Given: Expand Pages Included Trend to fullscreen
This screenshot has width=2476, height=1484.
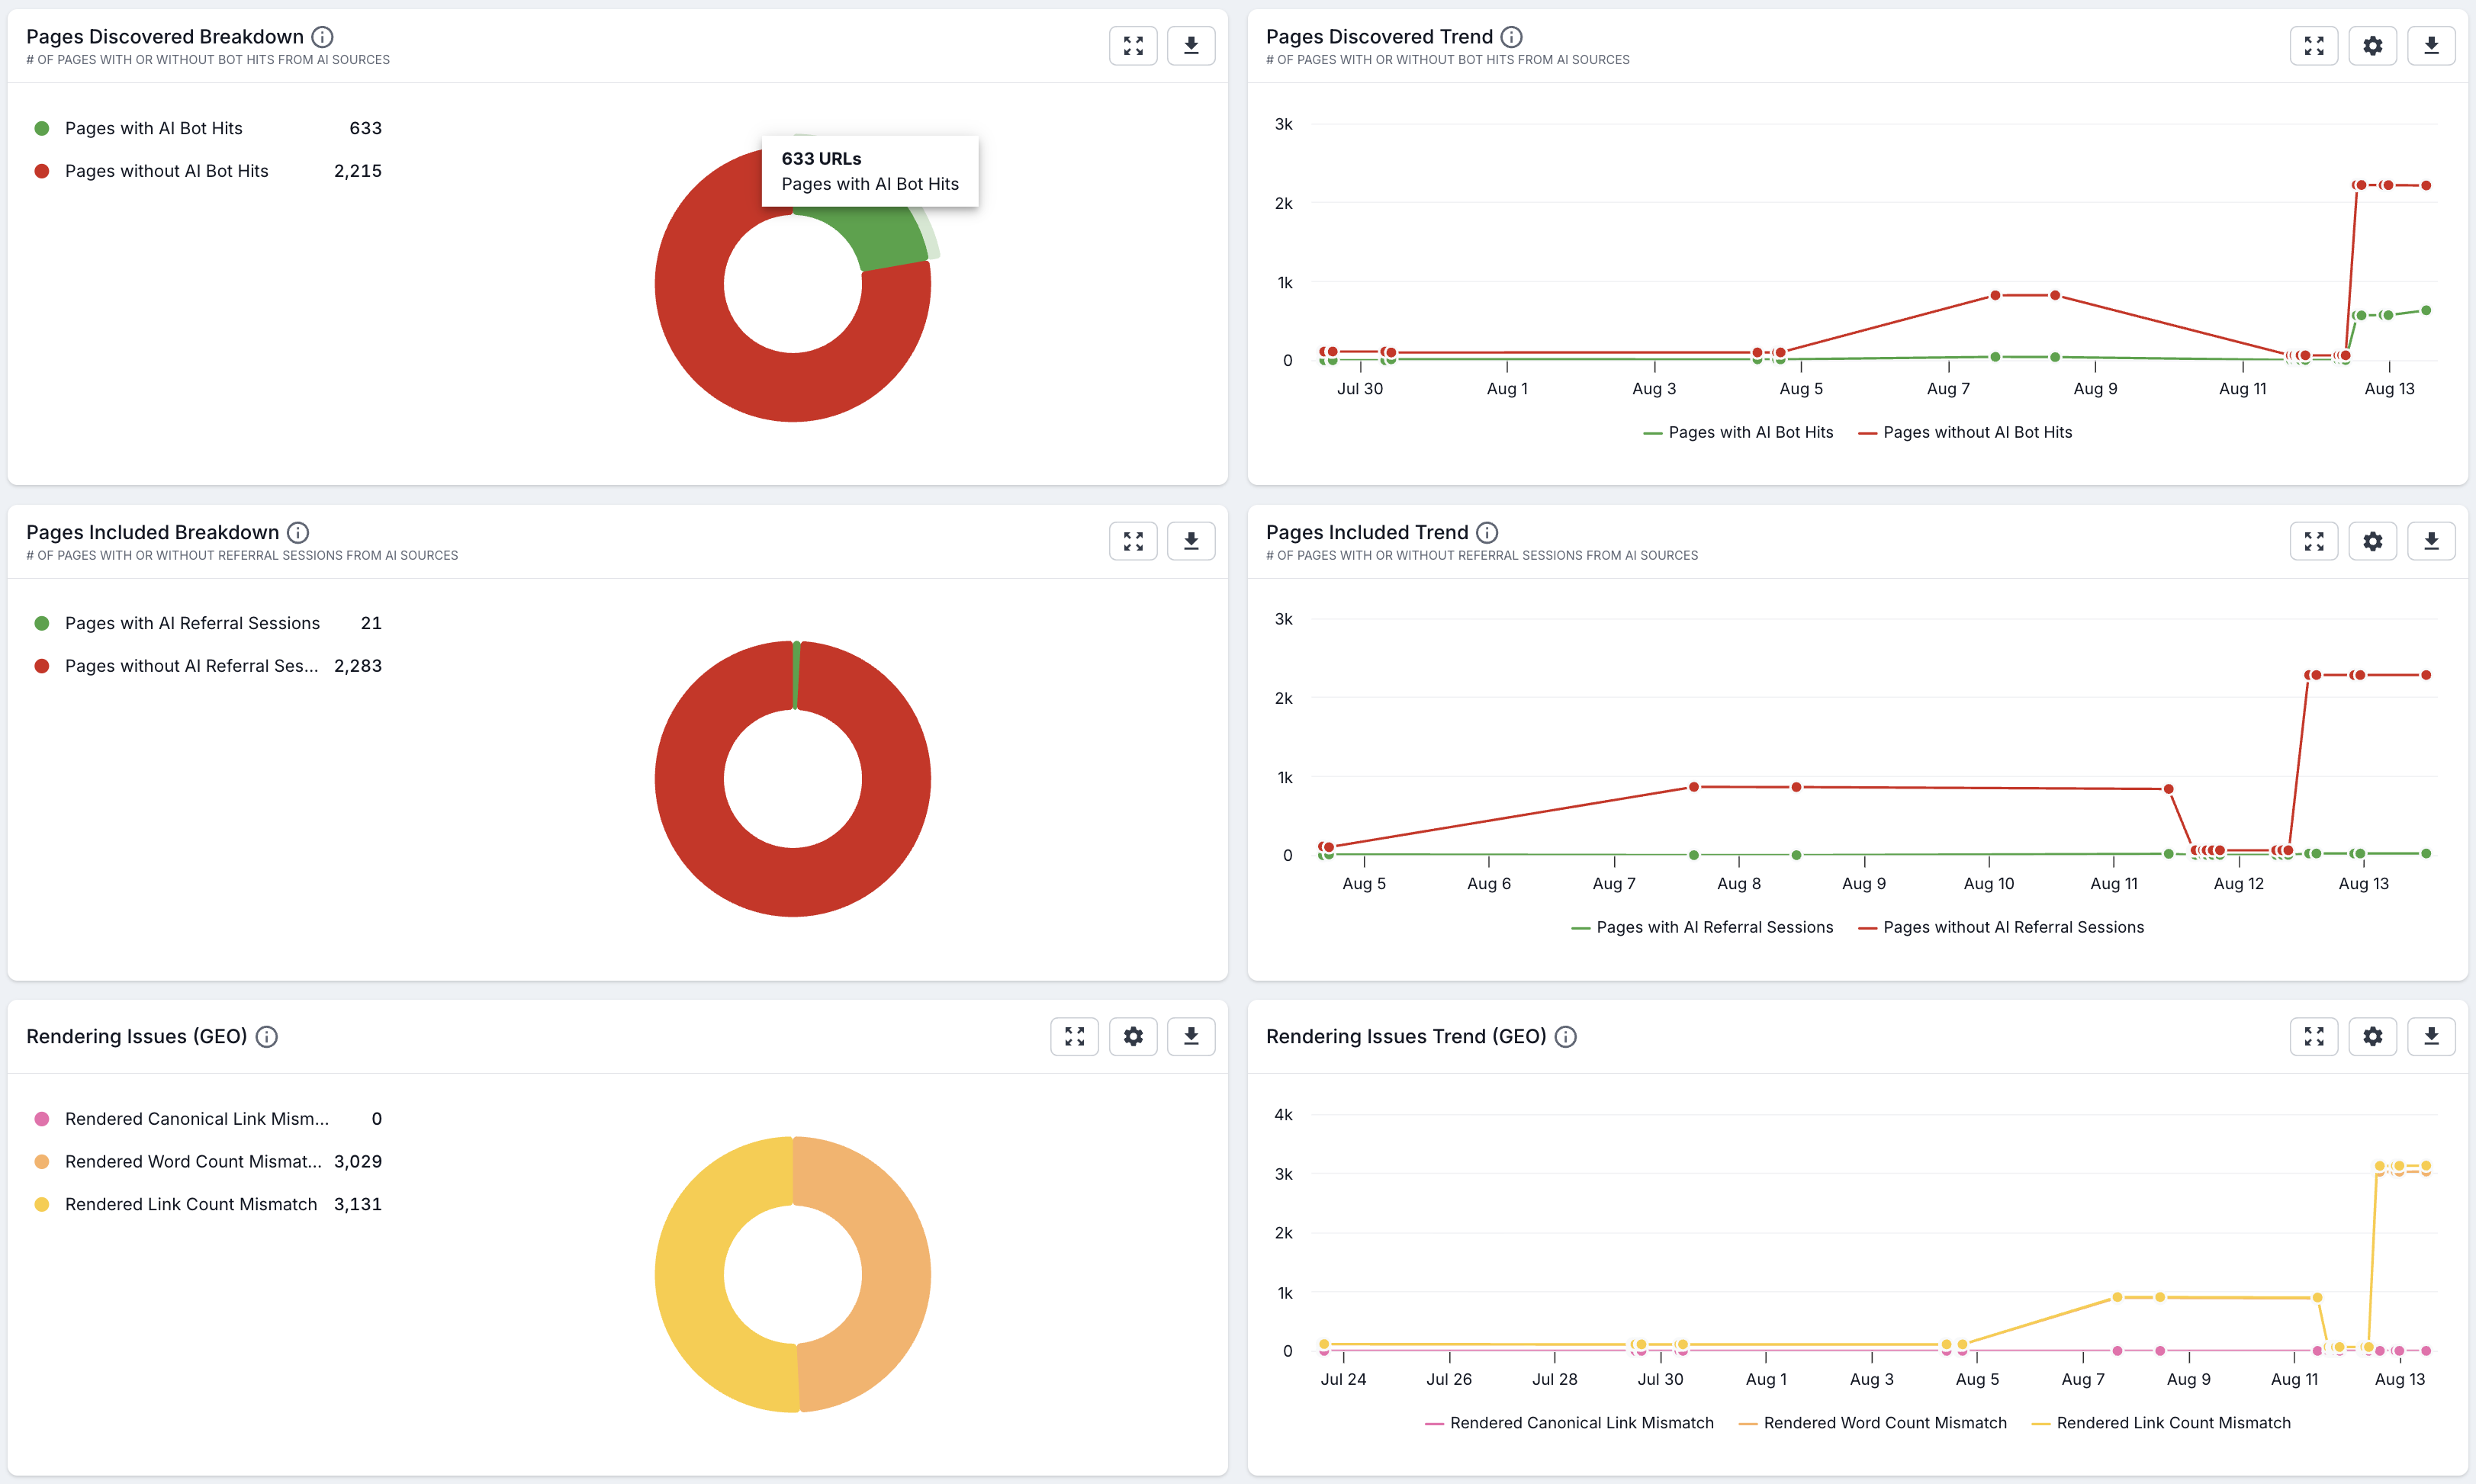Looking at the screenshot, I should pyautogui.click(x=2314, y=540).
